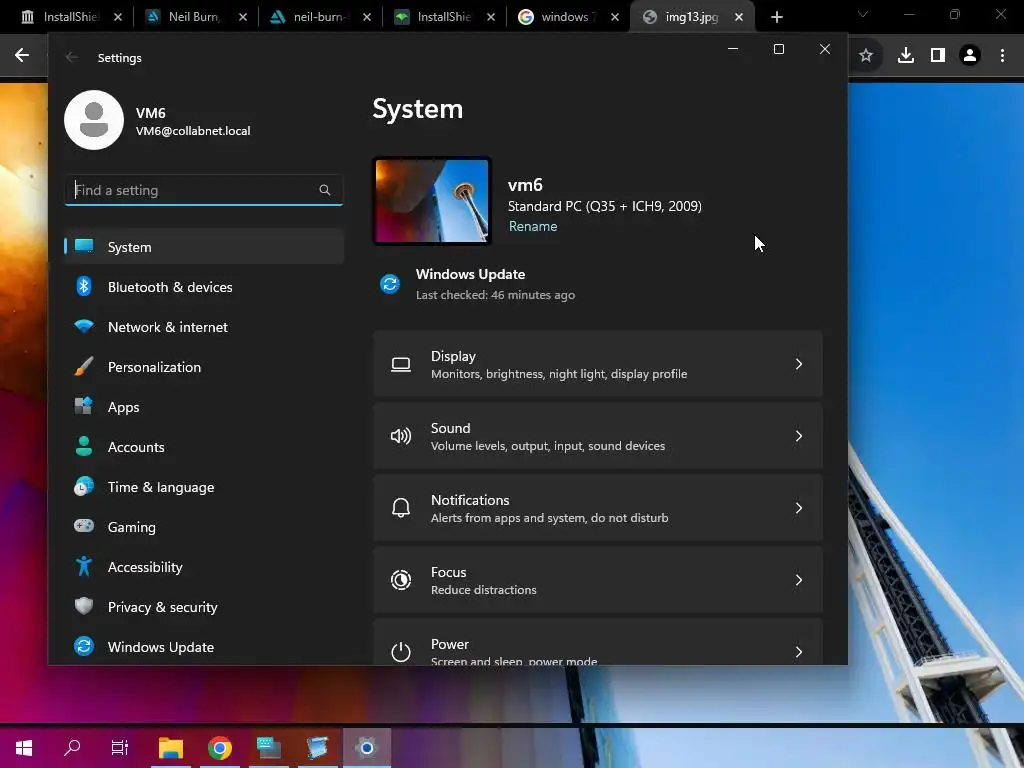Click the VM6@collabnet.local account text
This screenshot has width=1024, height=768.
[x=193, y=131]
